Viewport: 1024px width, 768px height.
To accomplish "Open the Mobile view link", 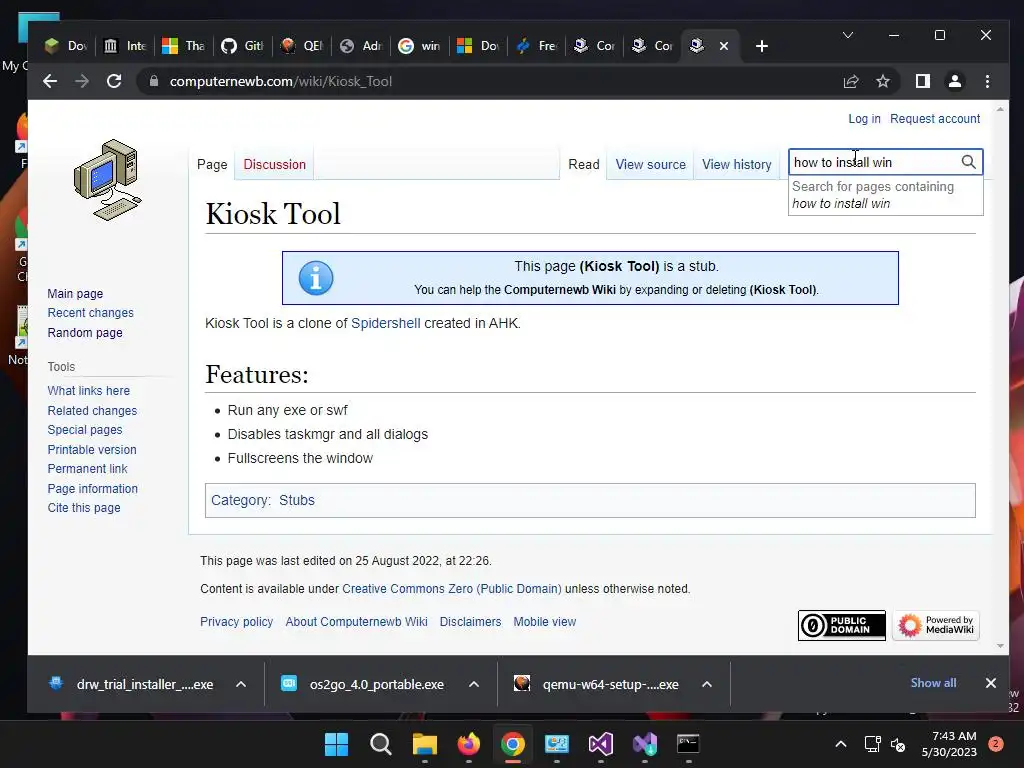I will pos(545,622).
